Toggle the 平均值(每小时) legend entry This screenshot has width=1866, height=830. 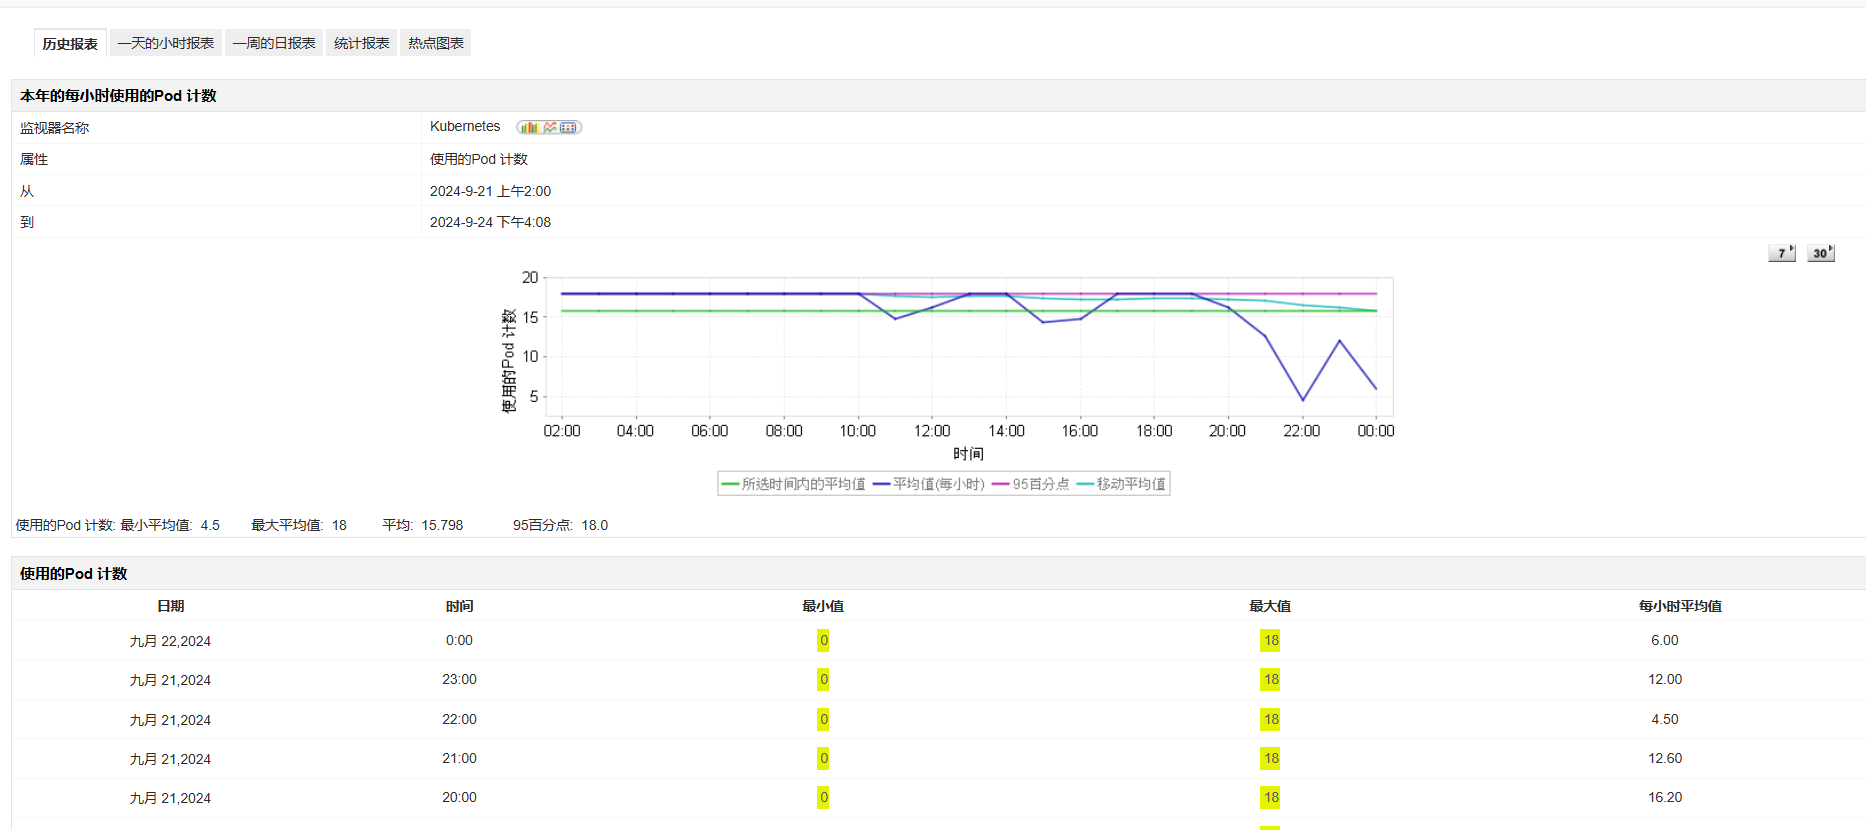tap(929, 484)
